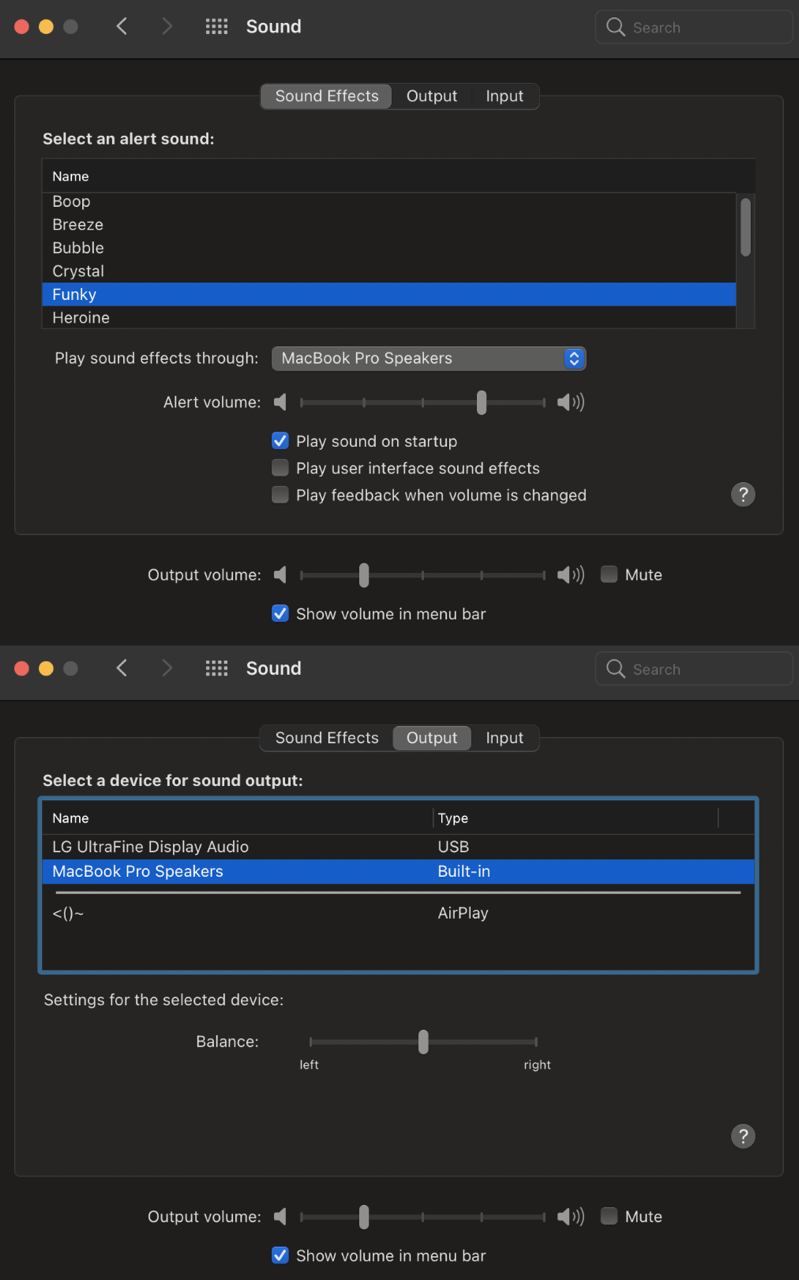This screenshot has width=799, height=1280.
Task: Switch to the Input tab in the upper window
Action: pyautogui.click(x=505, y=96)
